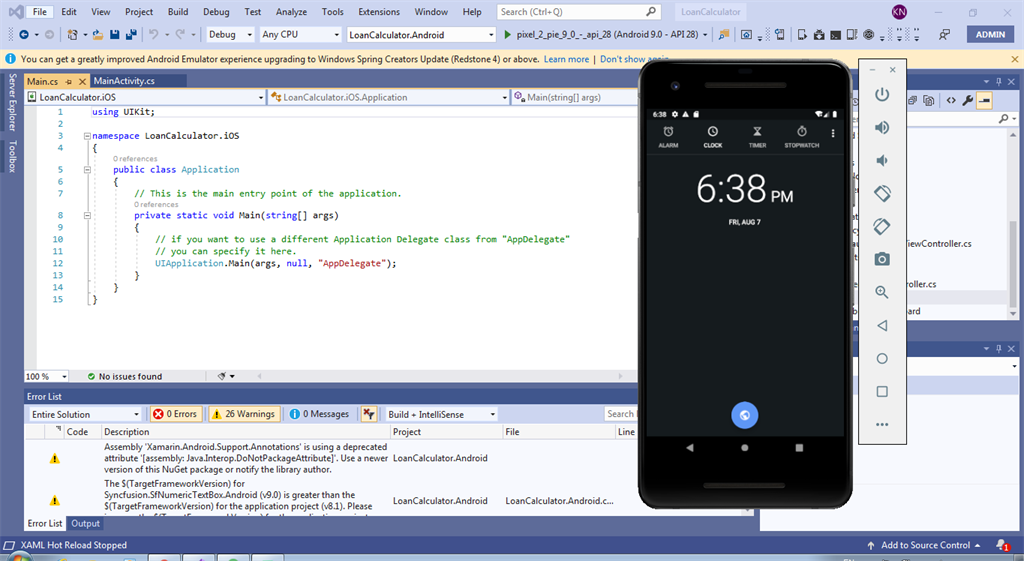Toggle the 26 Warnings filter
Screen dimensions: 1024x561
pos(244,414)
